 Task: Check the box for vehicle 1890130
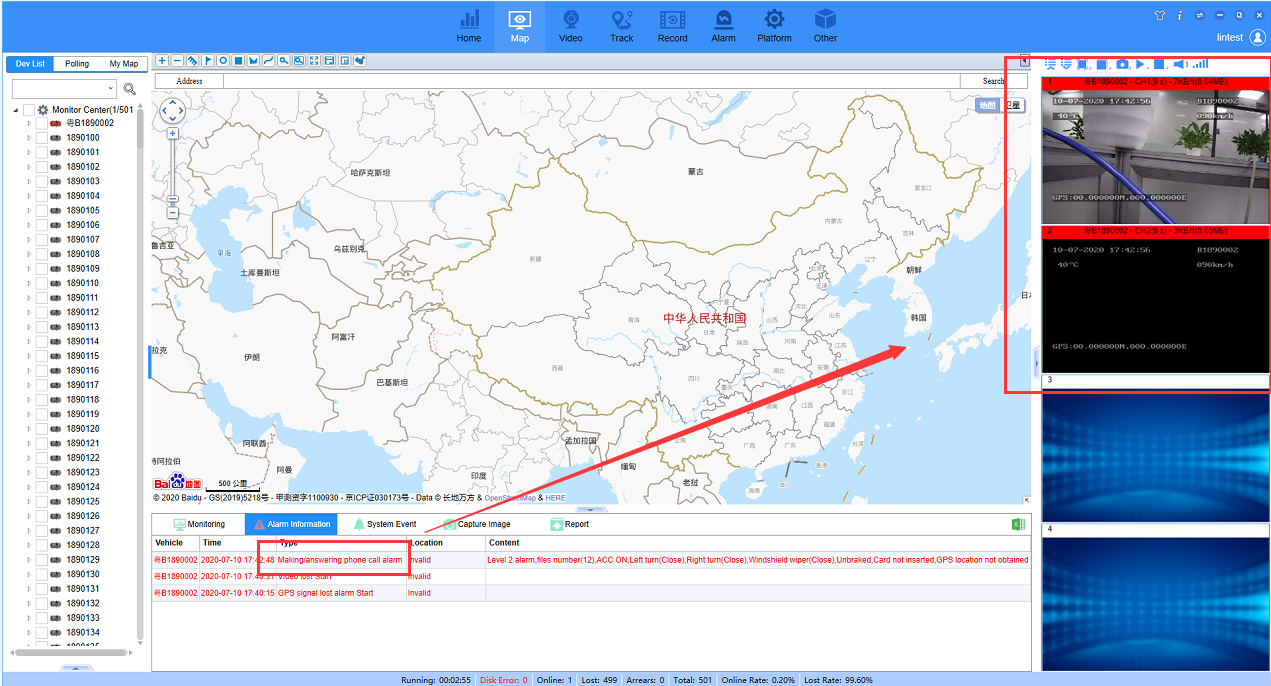pos(41,574)
